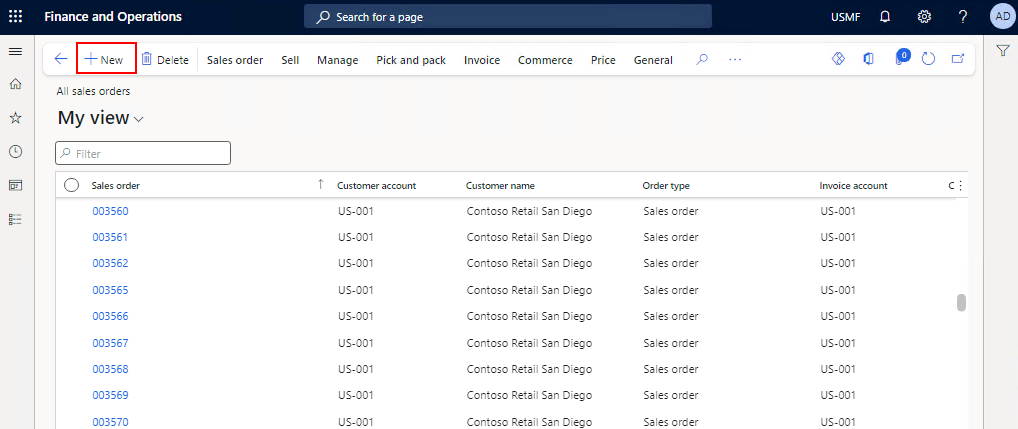Click Customer name column header

501,186
